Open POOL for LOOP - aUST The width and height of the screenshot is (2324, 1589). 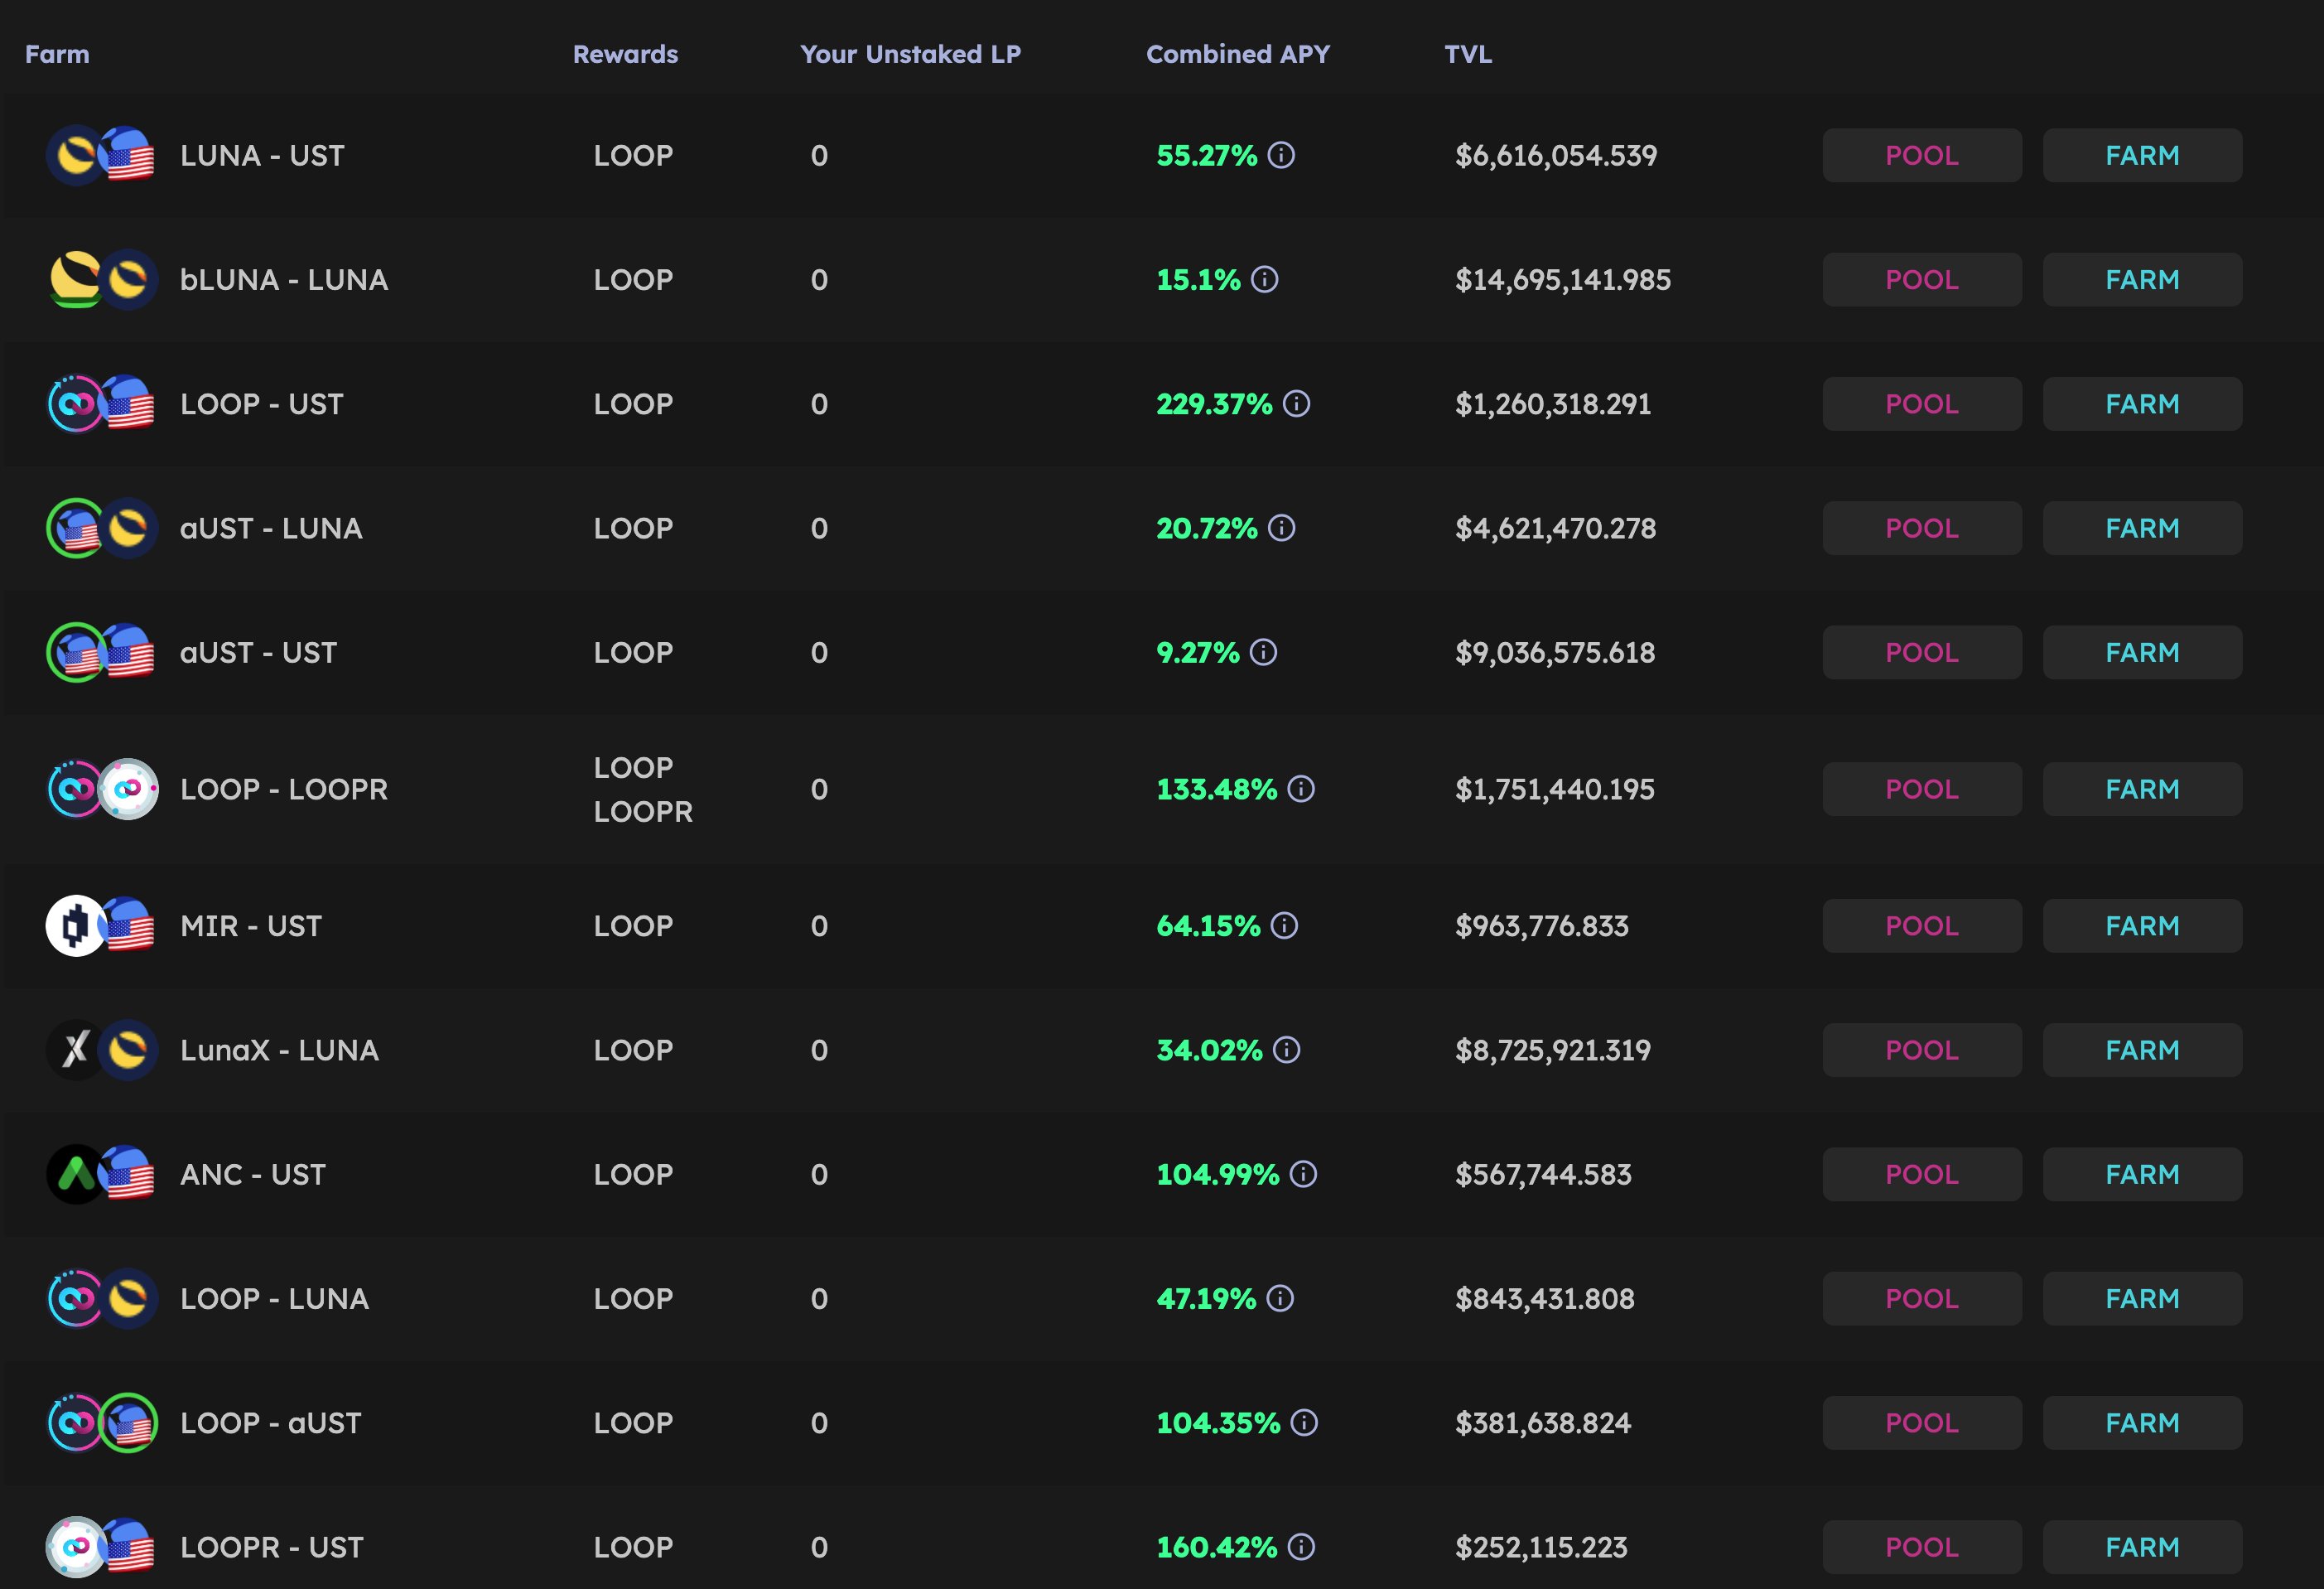coord(1922,1422)
